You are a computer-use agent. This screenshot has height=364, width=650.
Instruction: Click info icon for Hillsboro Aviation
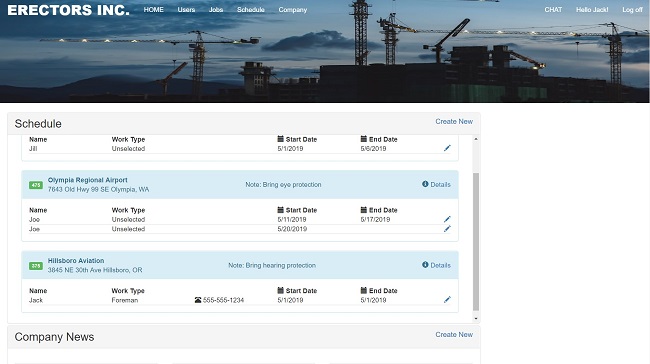tap(425, 265)
